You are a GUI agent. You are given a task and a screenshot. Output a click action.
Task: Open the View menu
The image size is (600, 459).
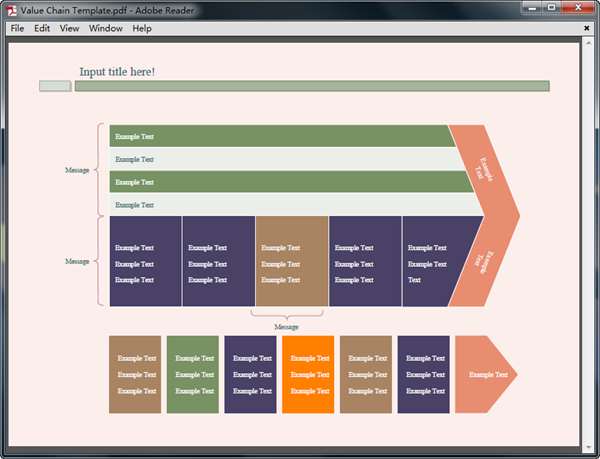pos(69,28)
